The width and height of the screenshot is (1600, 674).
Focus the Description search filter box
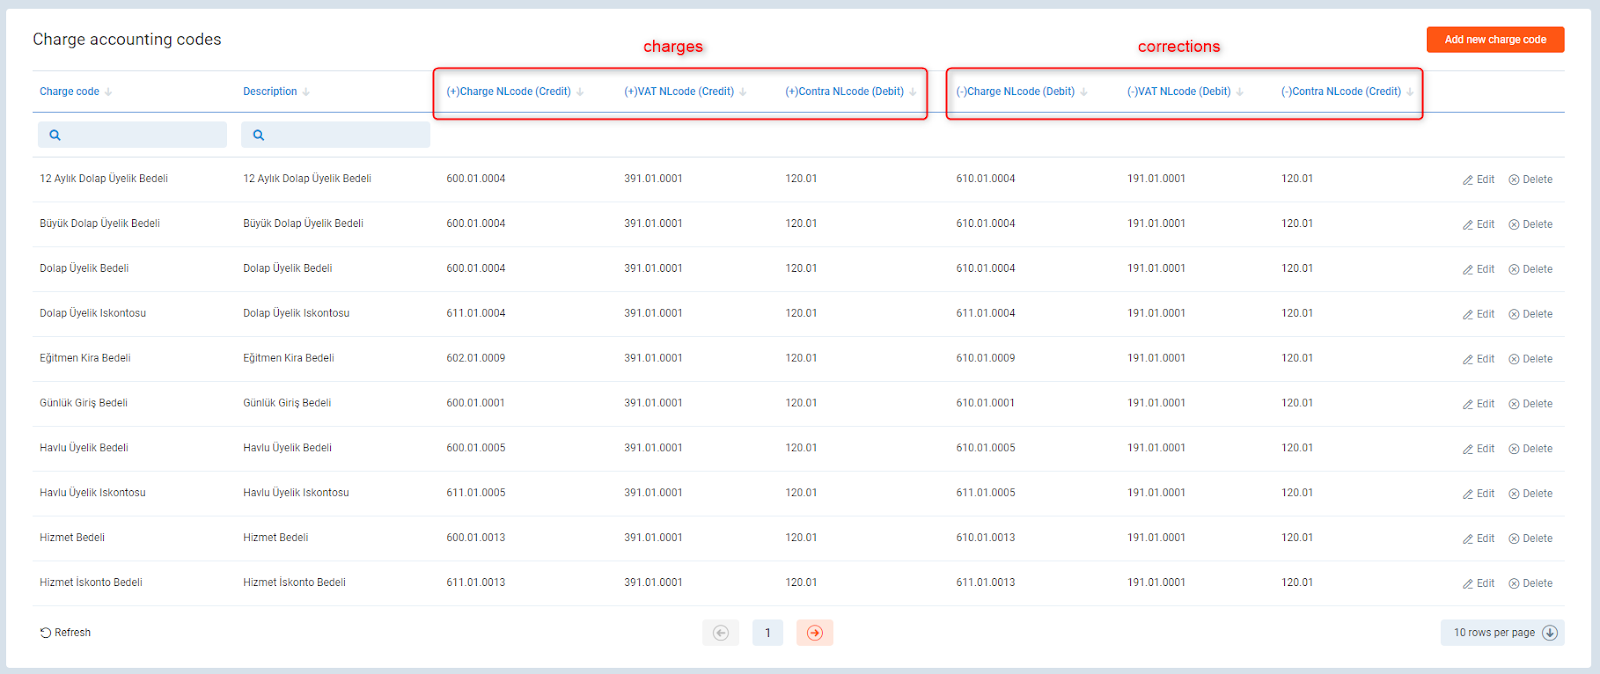point(335,135)
